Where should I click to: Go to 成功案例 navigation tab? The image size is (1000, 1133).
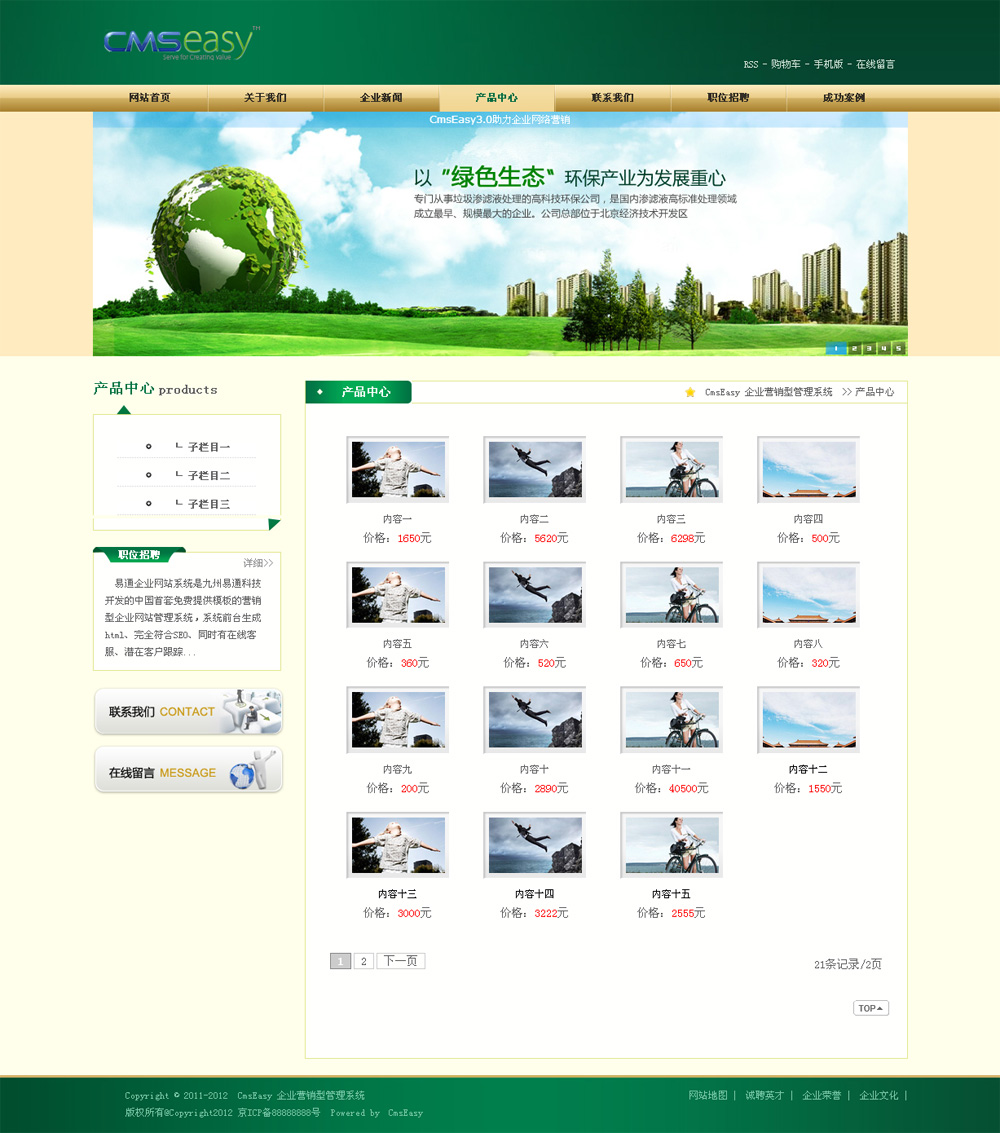[x=843, y=98]
